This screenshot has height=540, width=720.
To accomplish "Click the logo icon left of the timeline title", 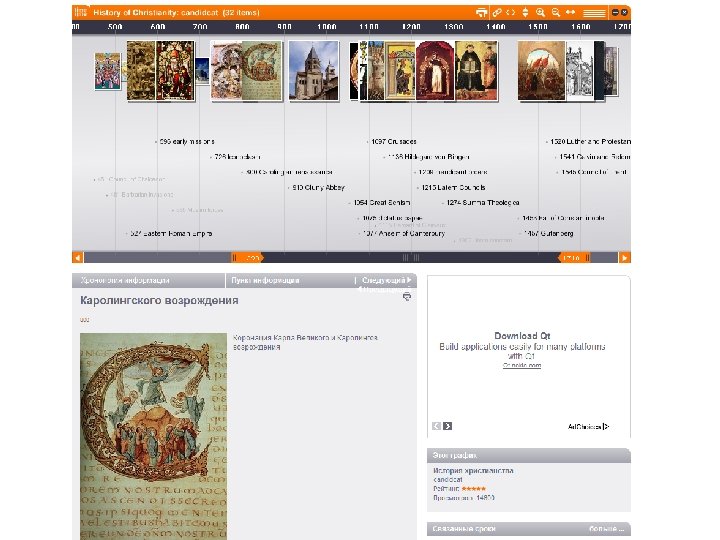I will (x=80, y=12).
